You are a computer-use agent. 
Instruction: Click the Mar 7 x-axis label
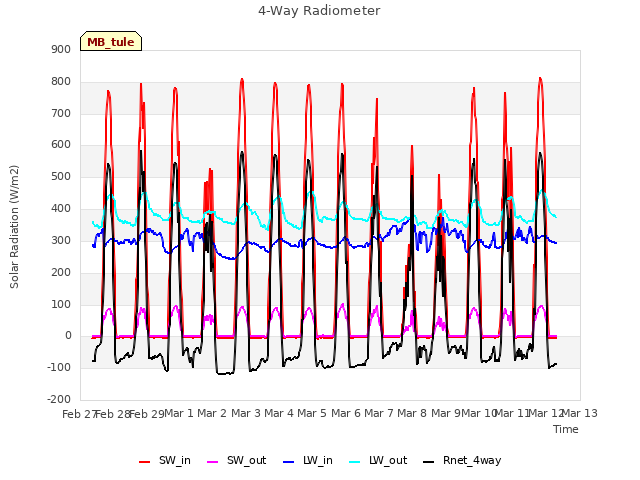pos(379,413)
